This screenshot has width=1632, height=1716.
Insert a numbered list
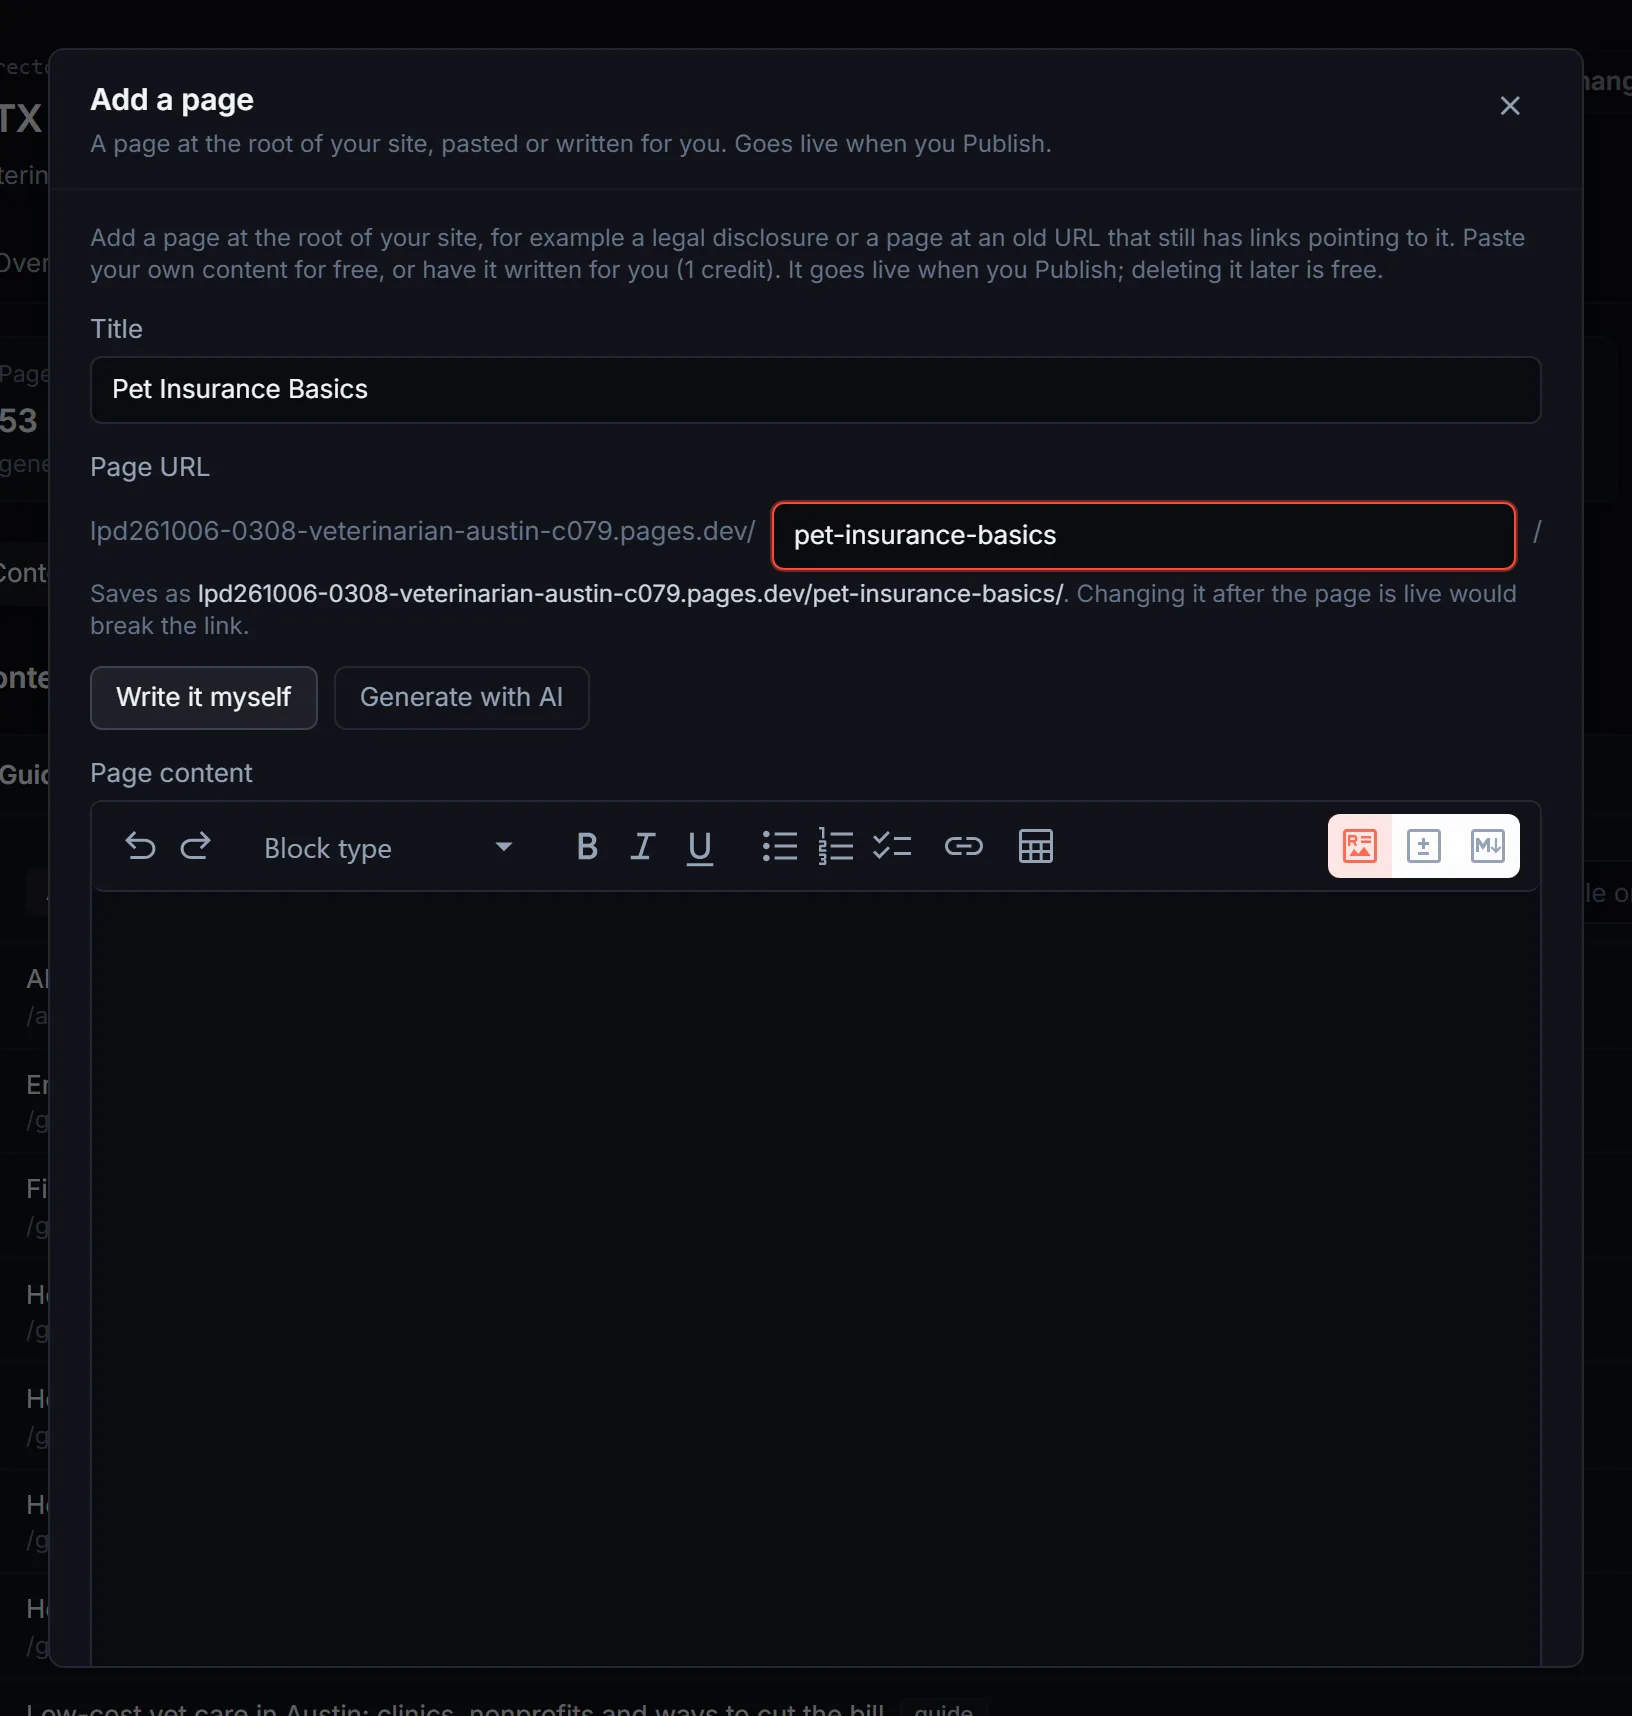tap(836, 847)
